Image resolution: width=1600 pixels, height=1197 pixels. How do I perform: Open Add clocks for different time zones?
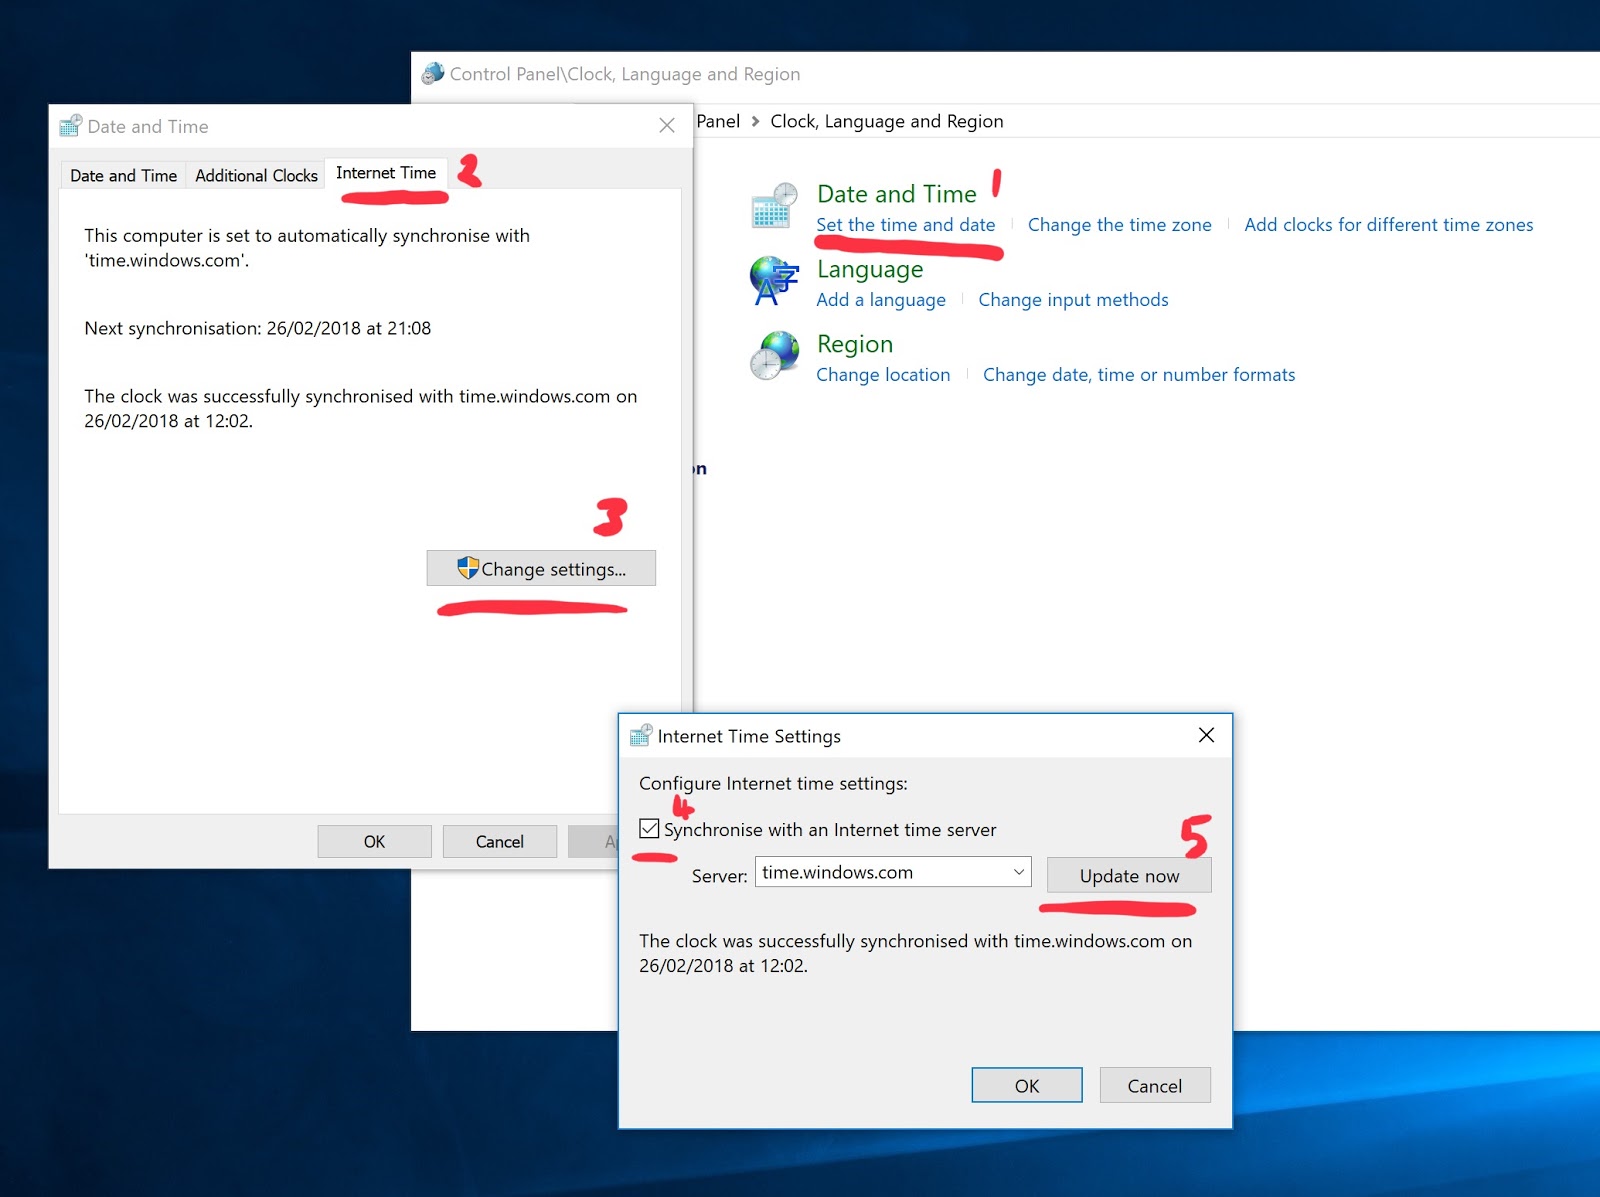coord(1388,225)
